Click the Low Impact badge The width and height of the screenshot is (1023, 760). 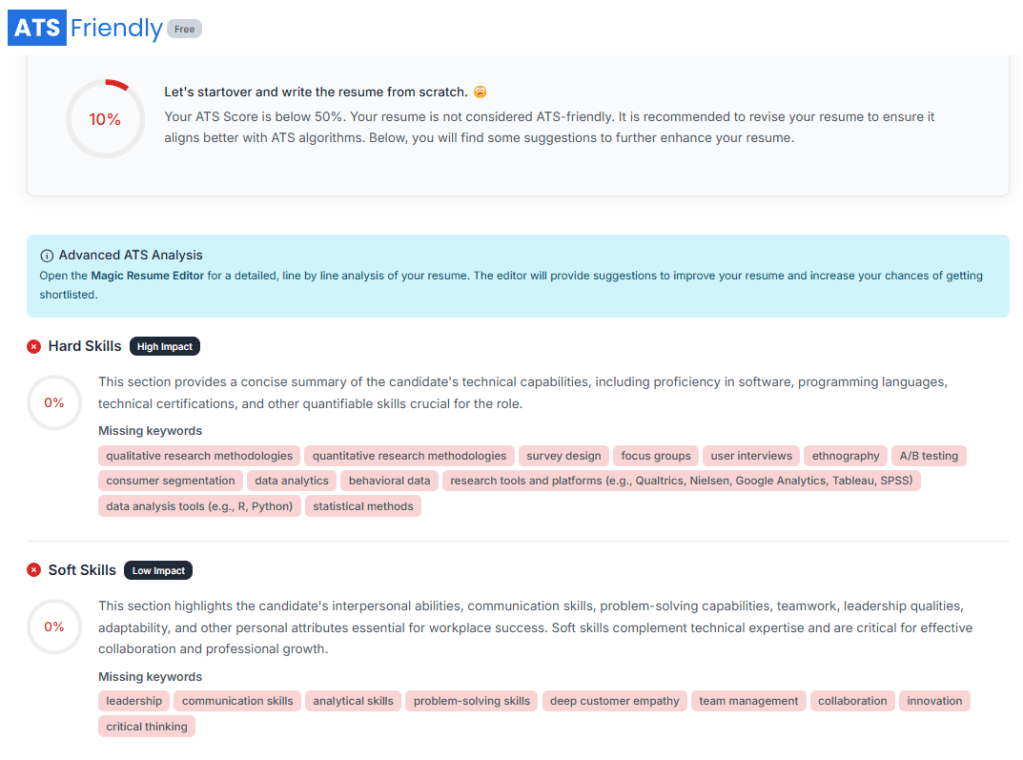coord(158,570)
